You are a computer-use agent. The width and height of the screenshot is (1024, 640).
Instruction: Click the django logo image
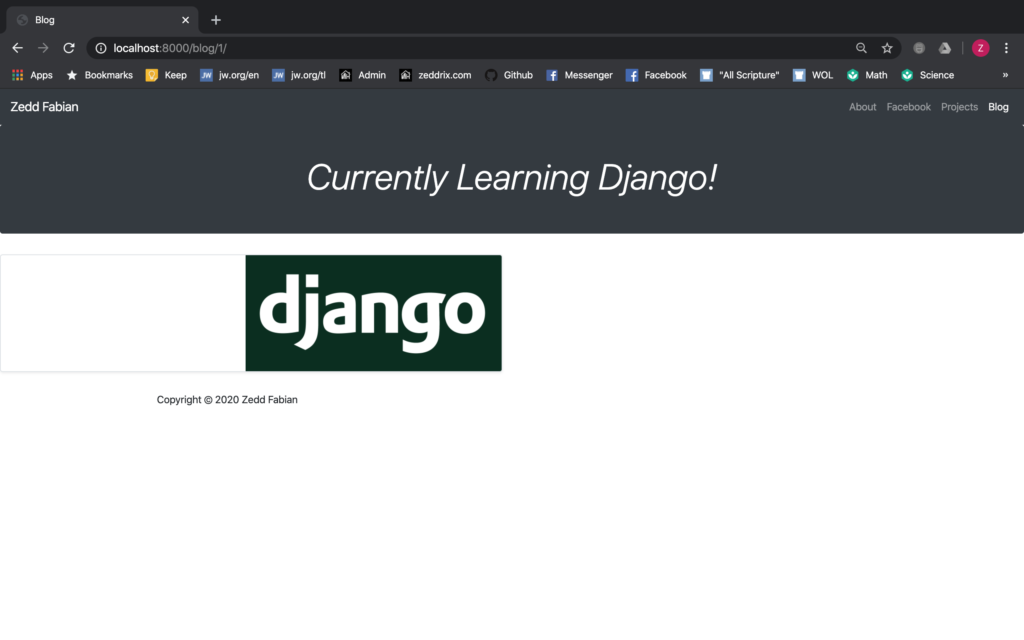(374, 313)
